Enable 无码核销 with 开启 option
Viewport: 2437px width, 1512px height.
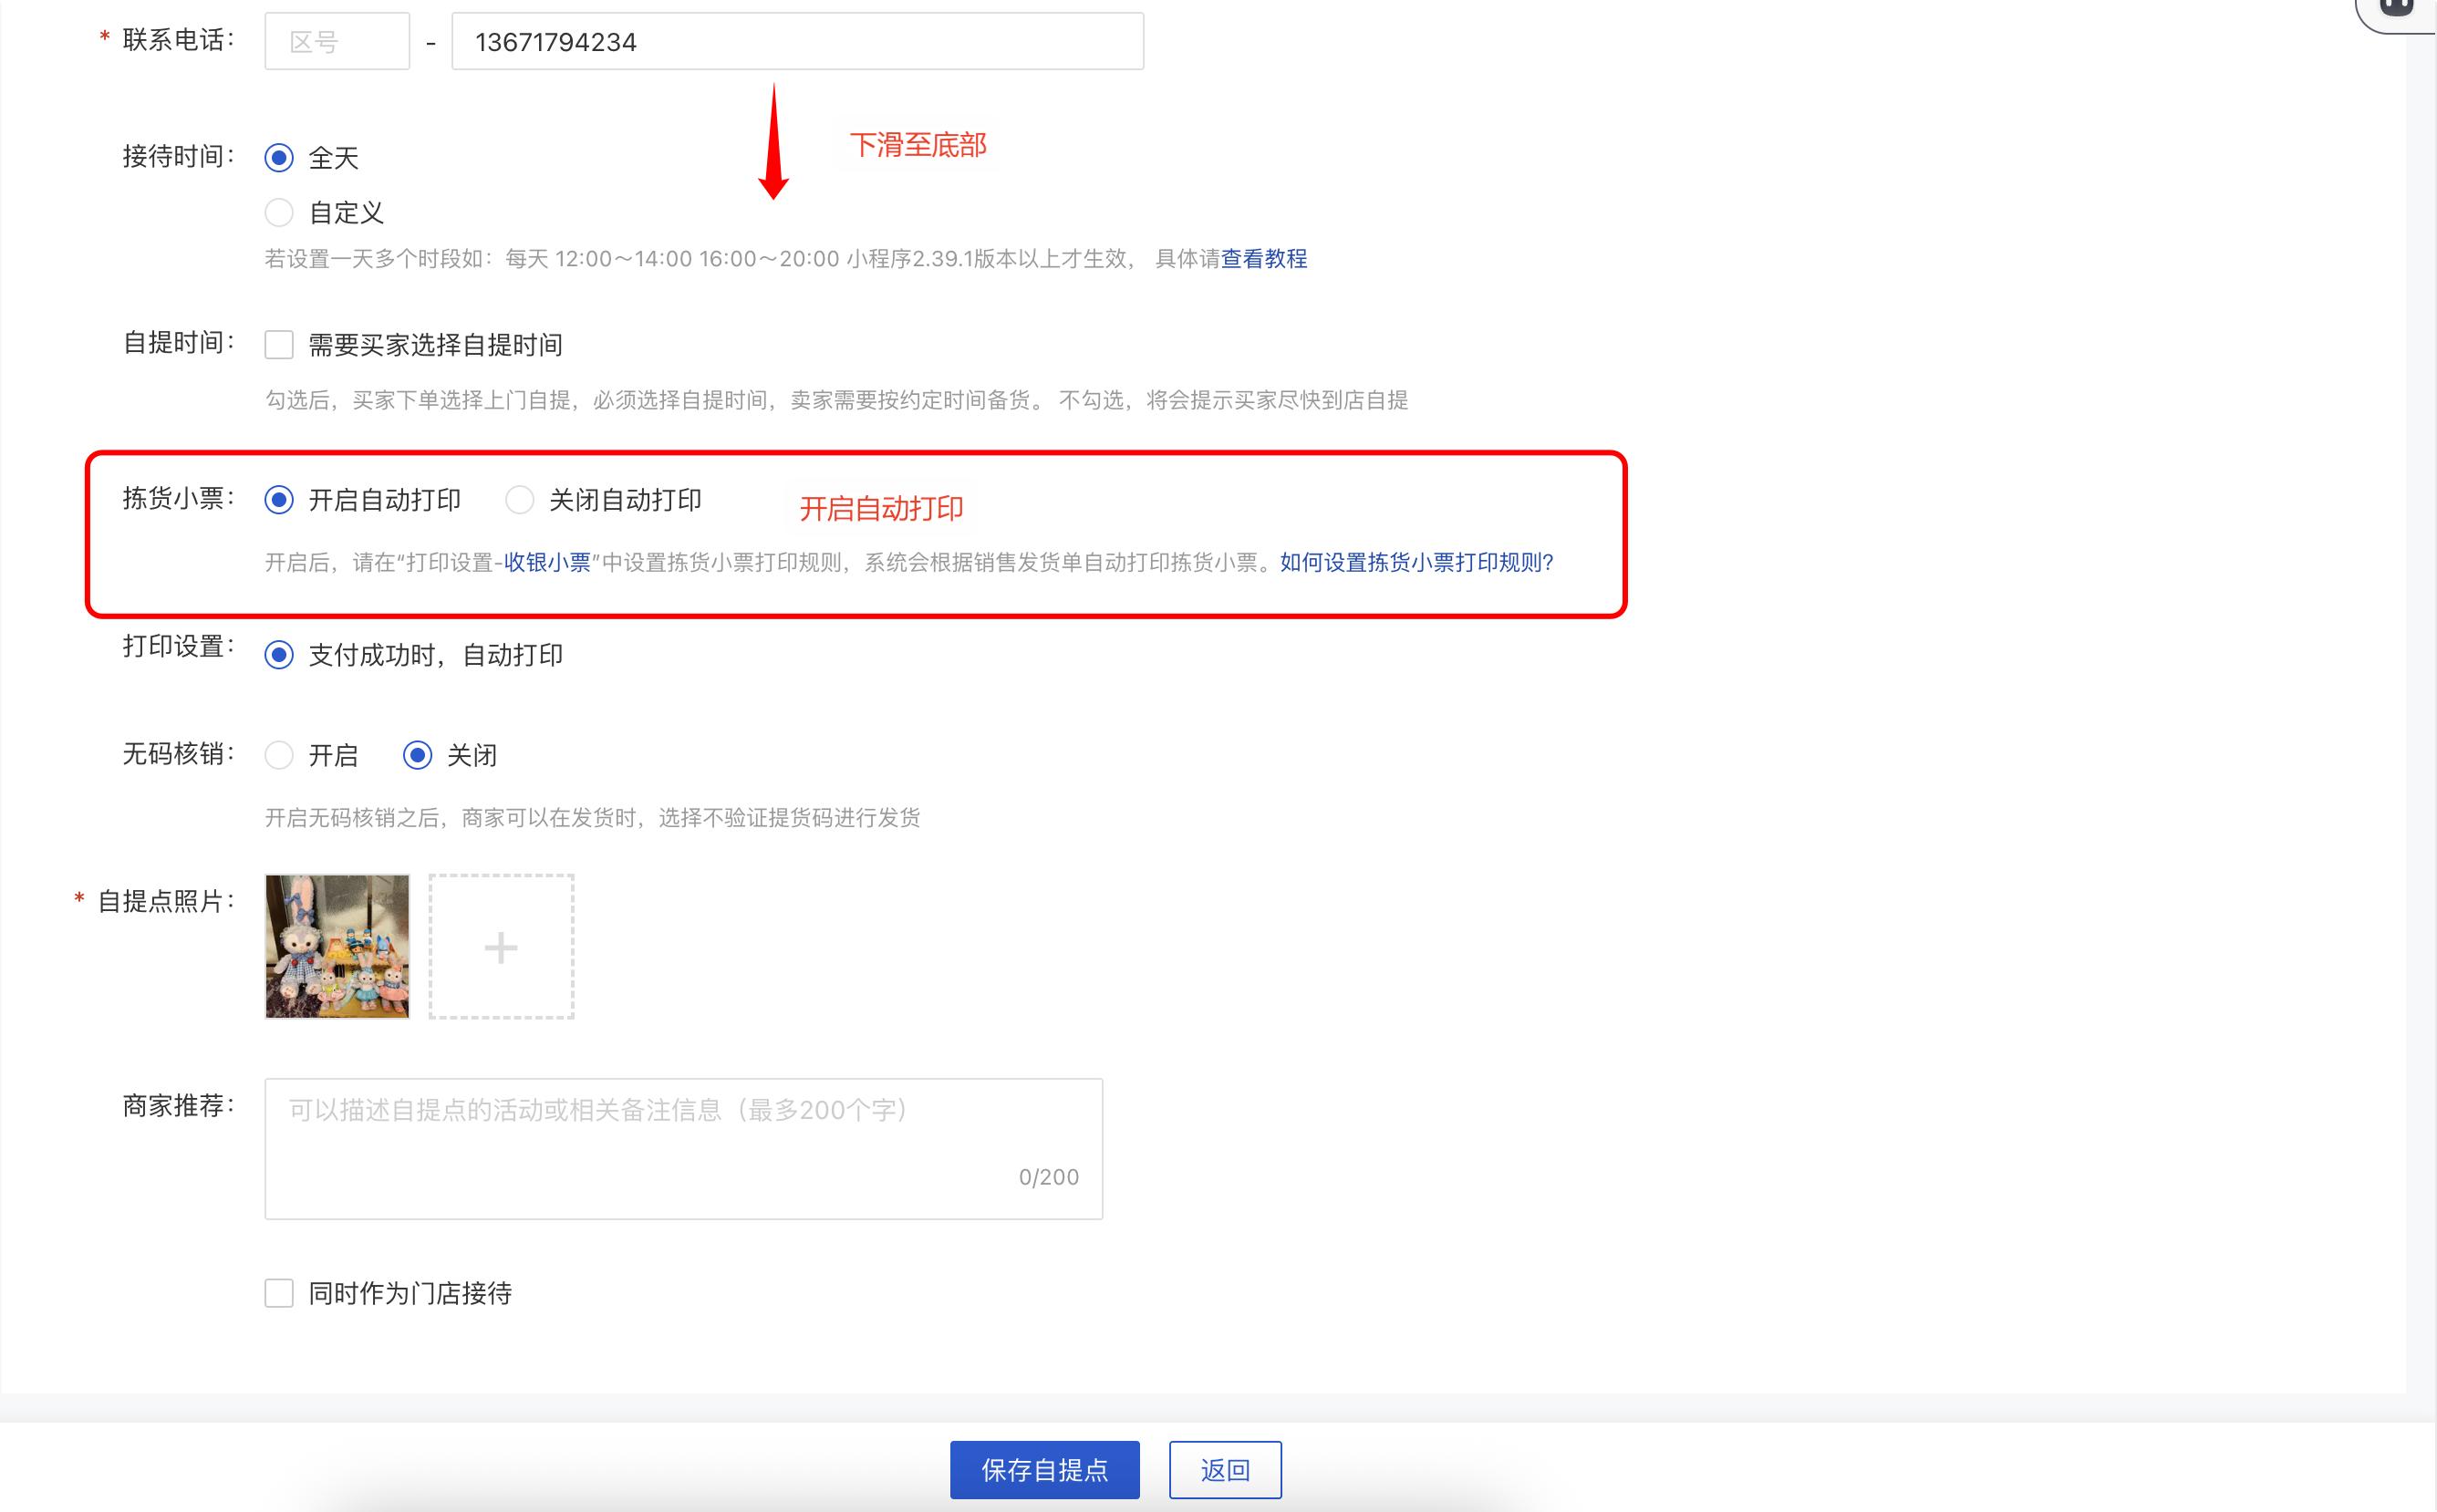(x=279, y=755)
